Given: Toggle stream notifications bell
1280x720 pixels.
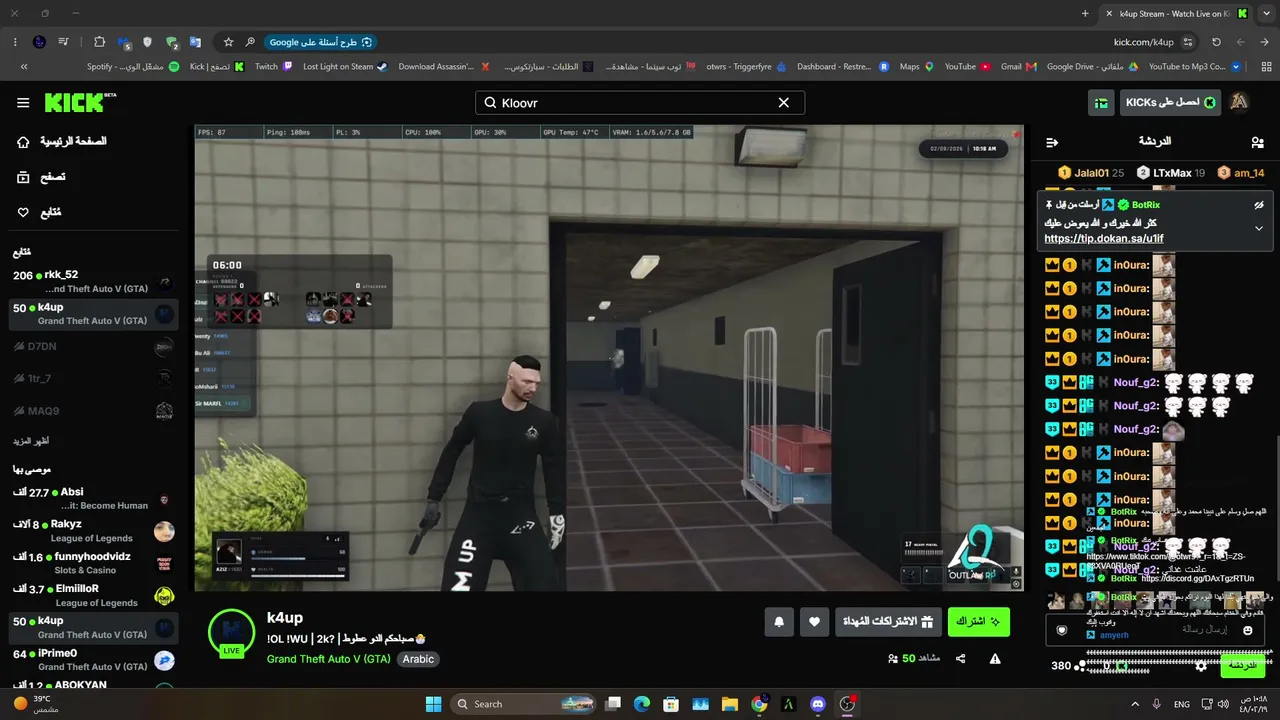Looking at the screenshot, I should click(x=779, y=622).
